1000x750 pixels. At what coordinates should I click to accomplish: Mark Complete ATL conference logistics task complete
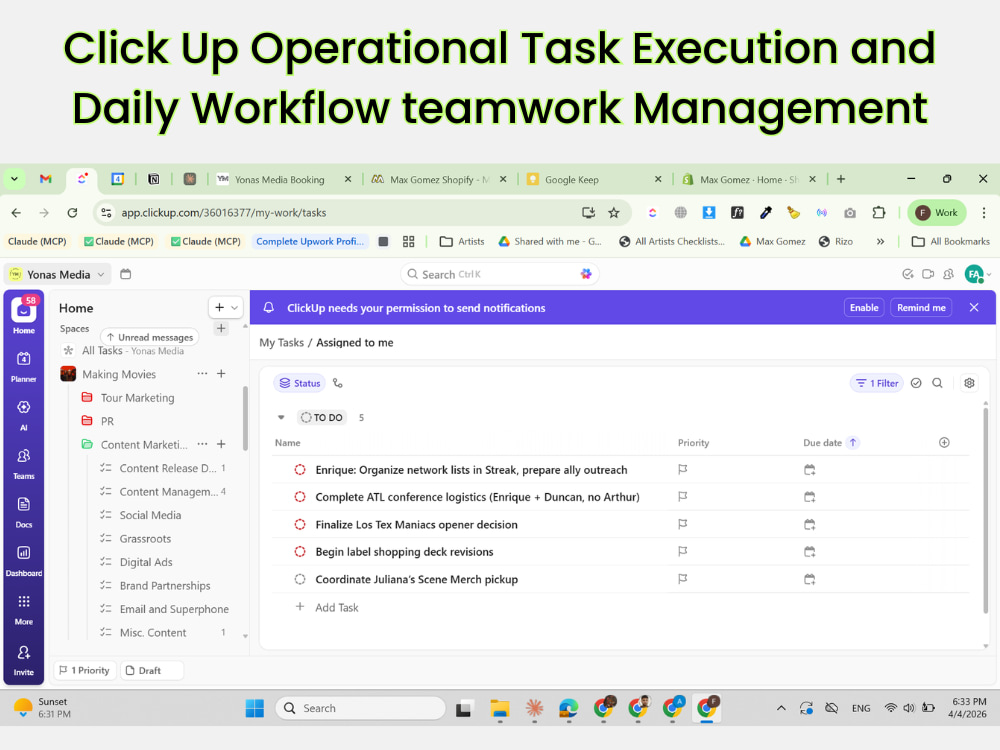coord(300,497)
